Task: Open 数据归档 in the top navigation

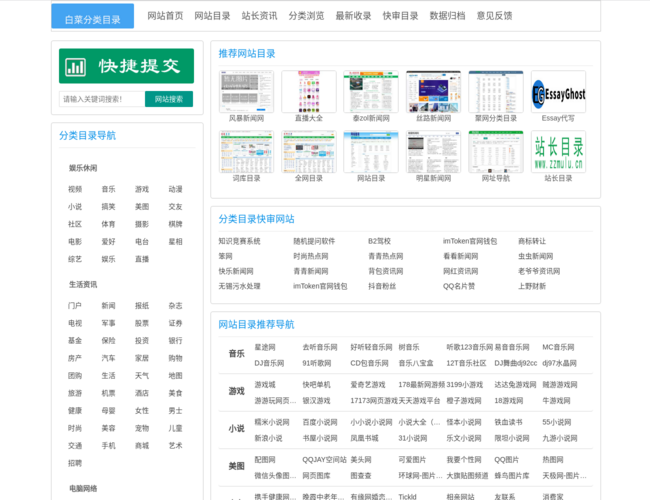Action: (x=447, y=16)
